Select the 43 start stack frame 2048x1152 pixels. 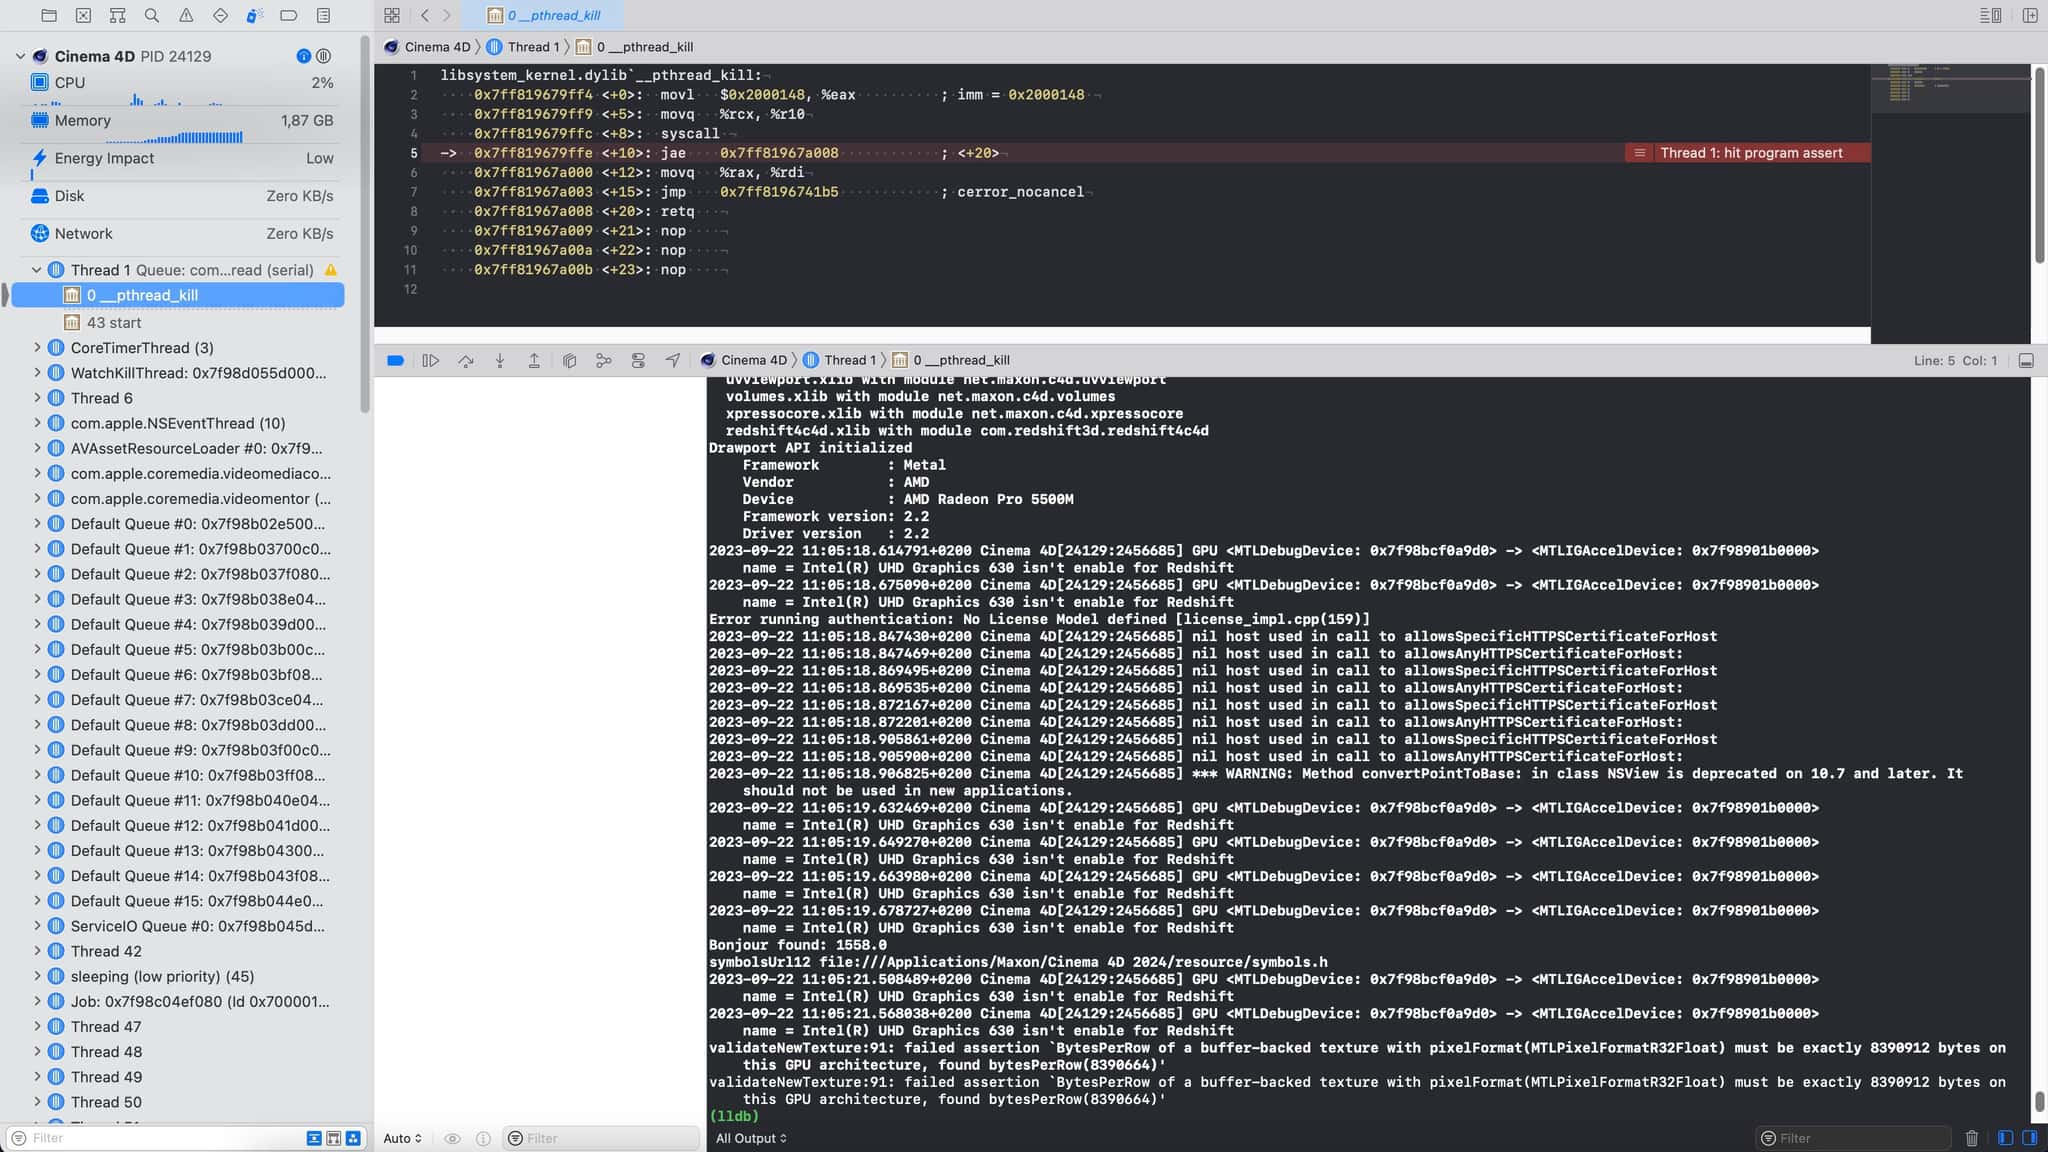click(114, 322)
